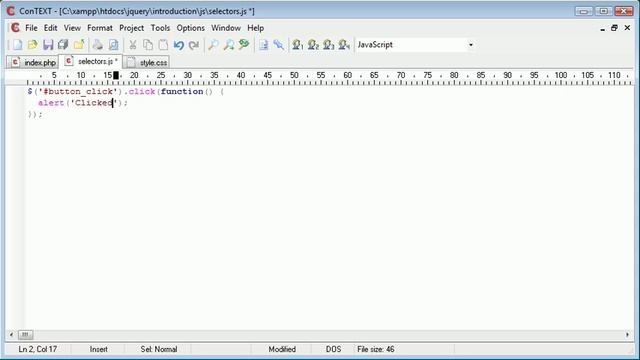The height and width of the screenshot is (360, 640).
Task: Select the selectors.js tab
Action: [x=91, y=61]
